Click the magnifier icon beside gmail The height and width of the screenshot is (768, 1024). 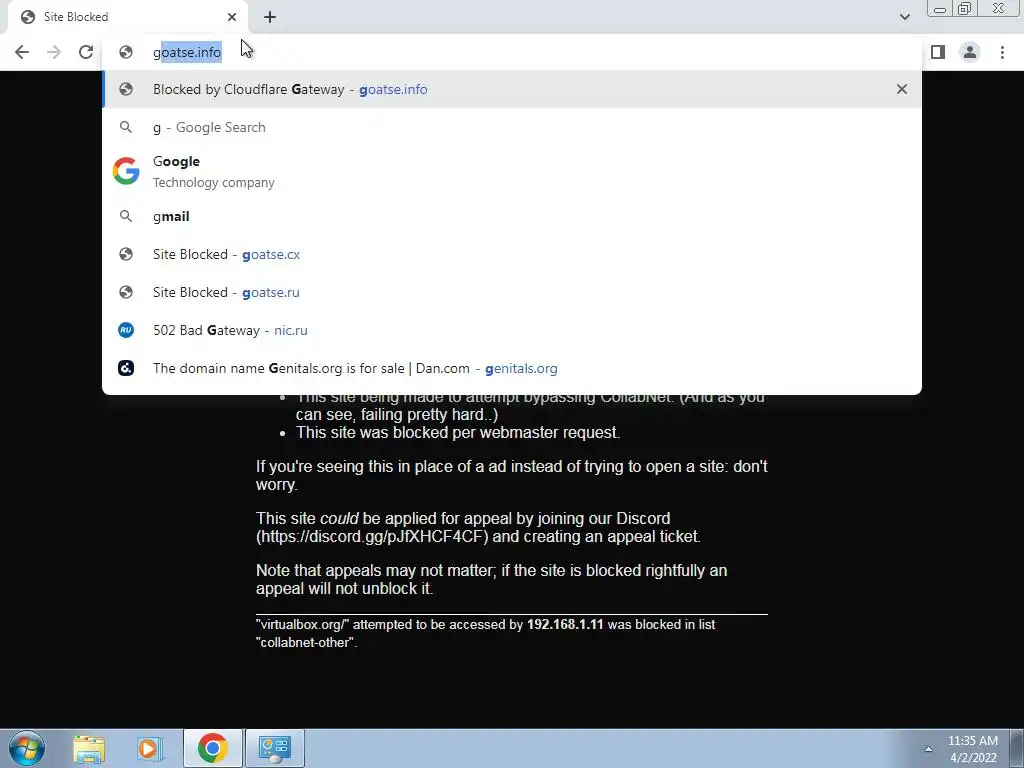pyautogui.click(x=126, y=216)
